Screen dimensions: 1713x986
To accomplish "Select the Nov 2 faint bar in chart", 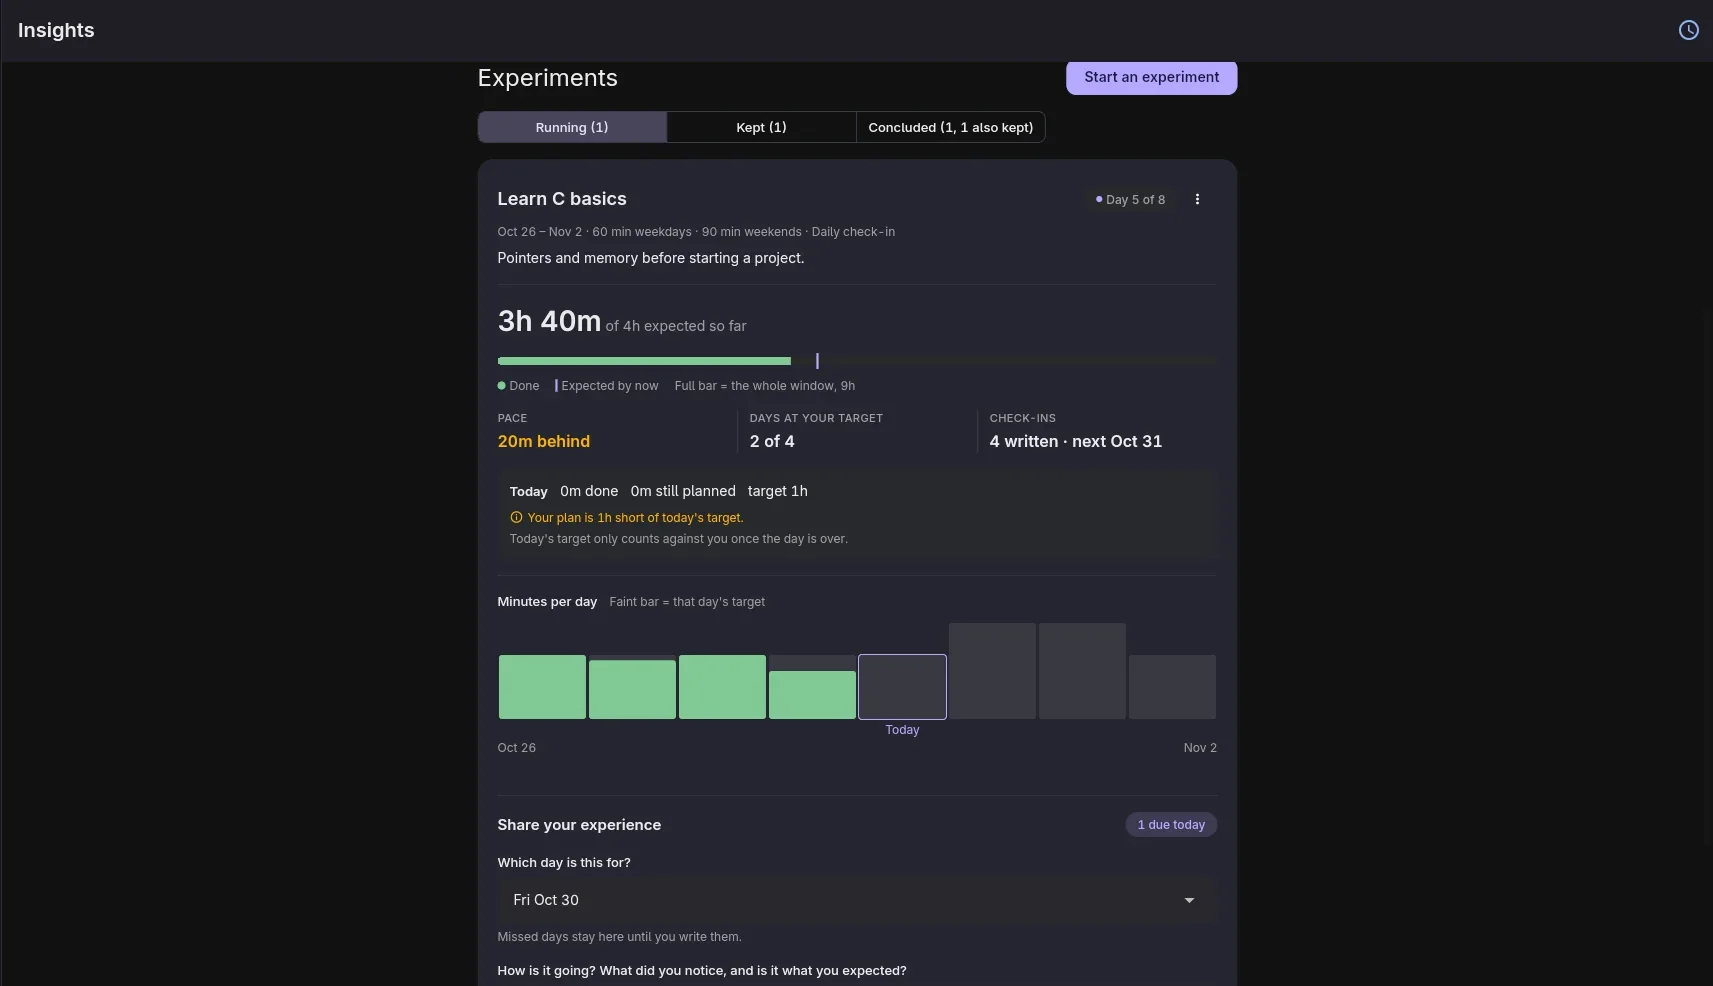I will [1172, 687].
